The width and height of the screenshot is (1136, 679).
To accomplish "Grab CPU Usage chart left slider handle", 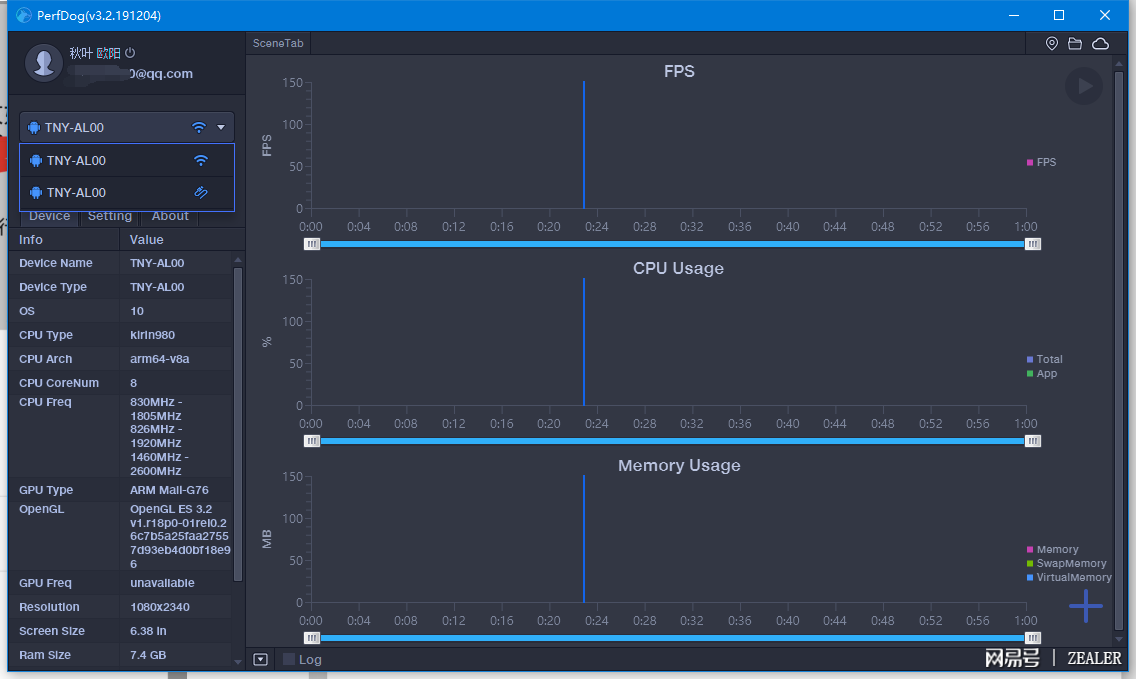I will [312, 441].
